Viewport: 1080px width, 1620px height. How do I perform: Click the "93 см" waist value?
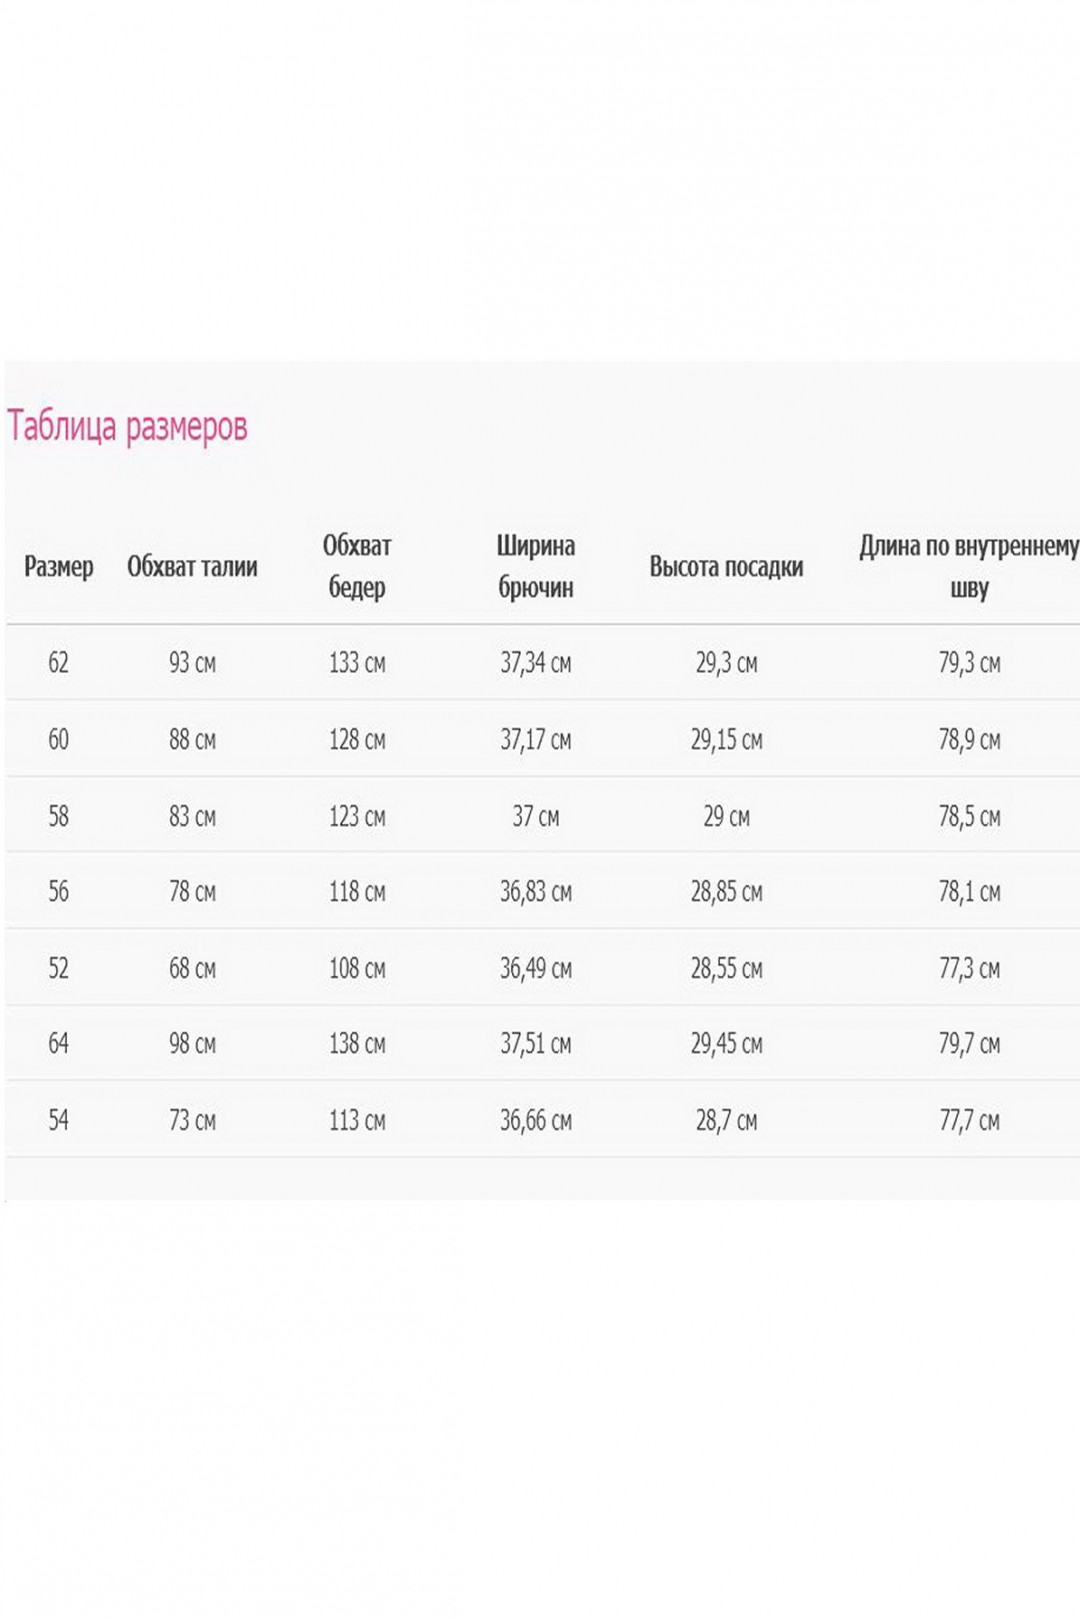click(192, 662)
